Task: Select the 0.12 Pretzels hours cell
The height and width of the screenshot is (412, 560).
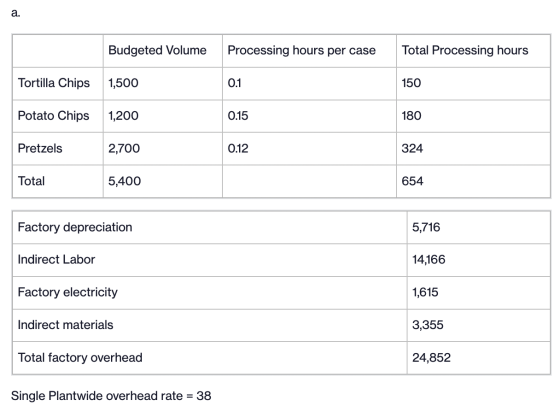Action: click(x=238, y=149)
